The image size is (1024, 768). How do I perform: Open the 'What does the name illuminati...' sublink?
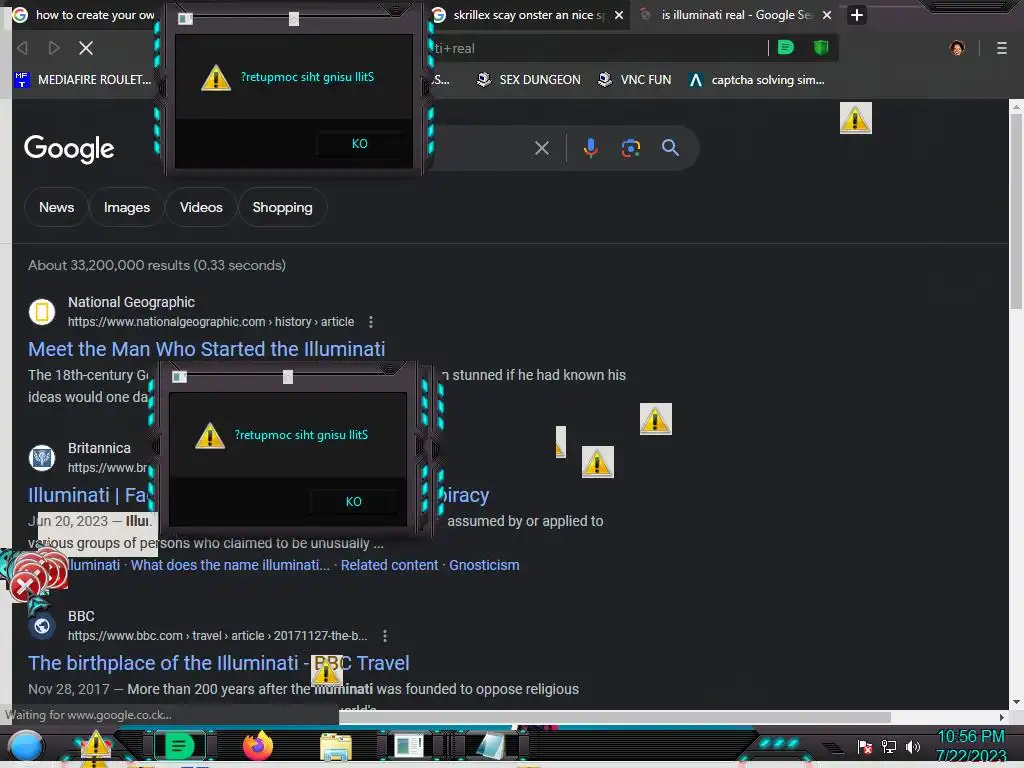(x=230, y=565)
